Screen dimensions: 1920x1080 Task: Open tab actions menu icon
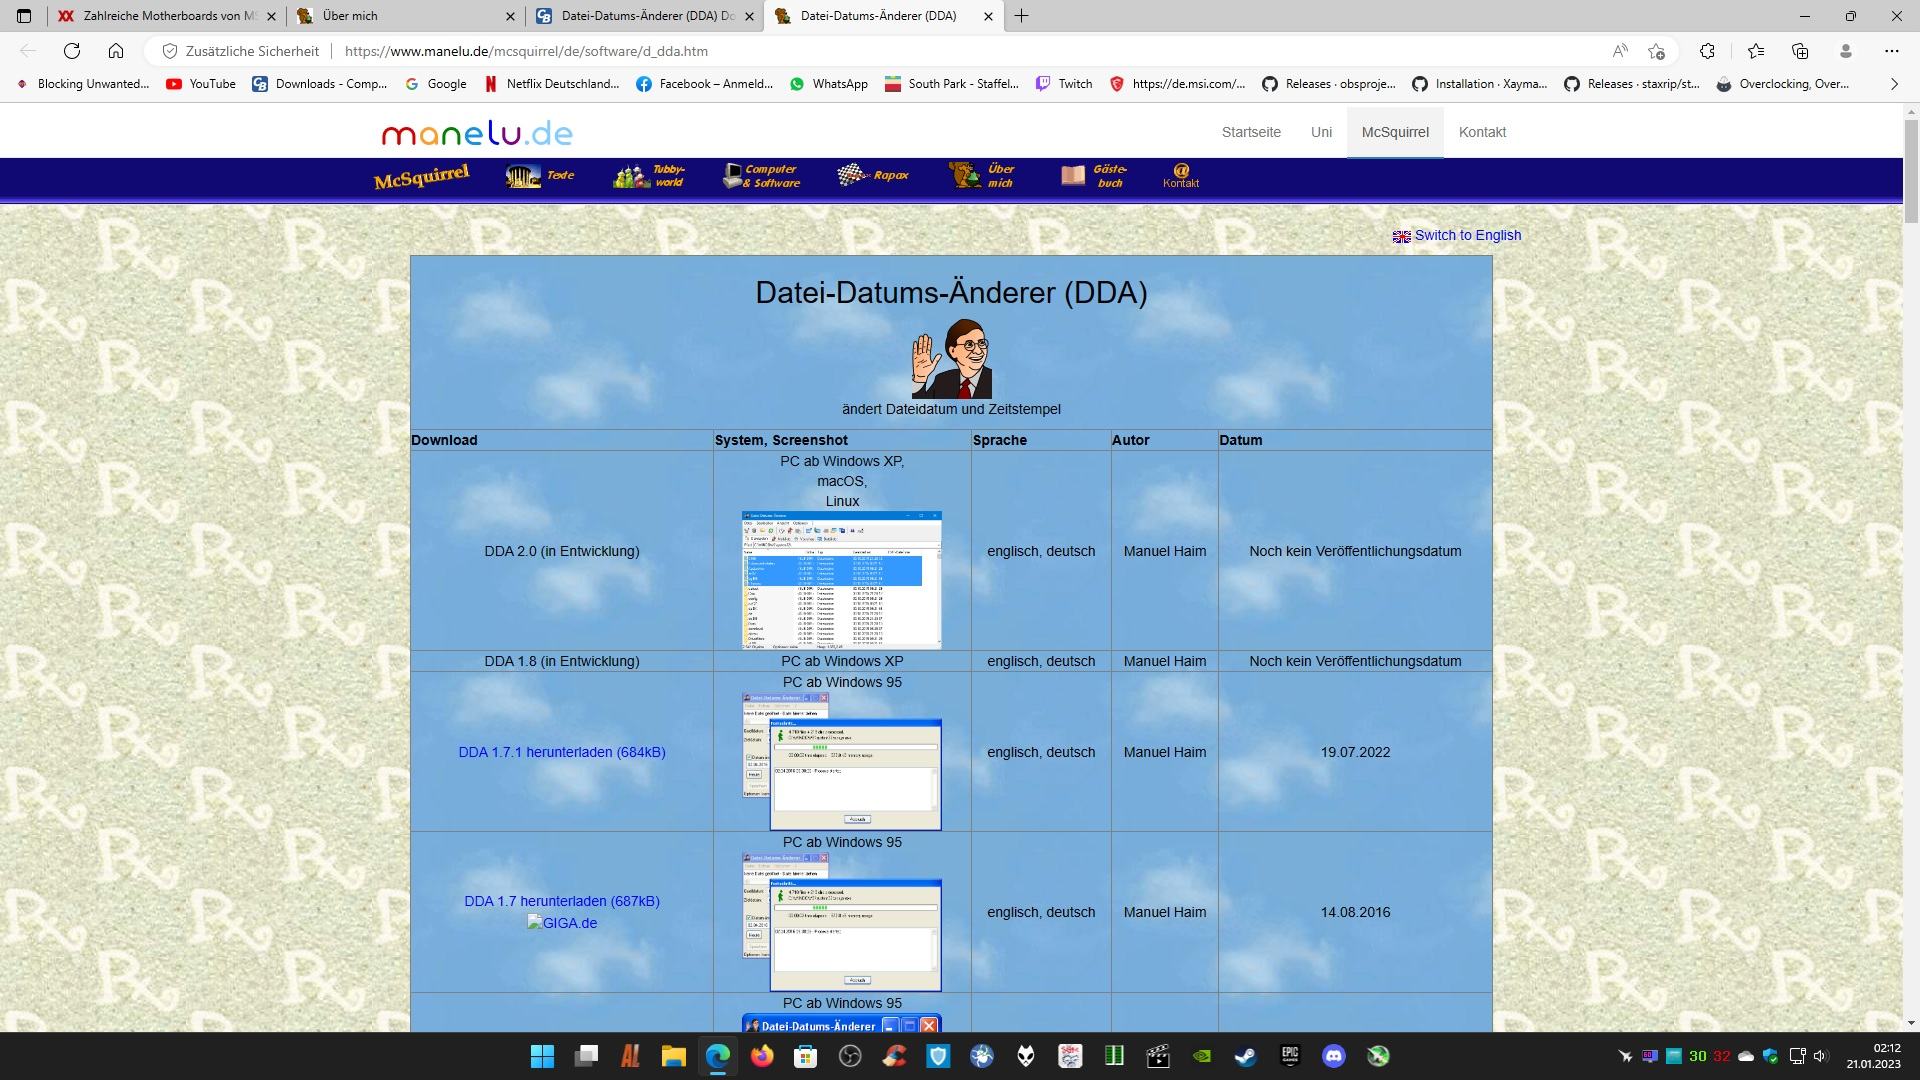pos(24,16)
